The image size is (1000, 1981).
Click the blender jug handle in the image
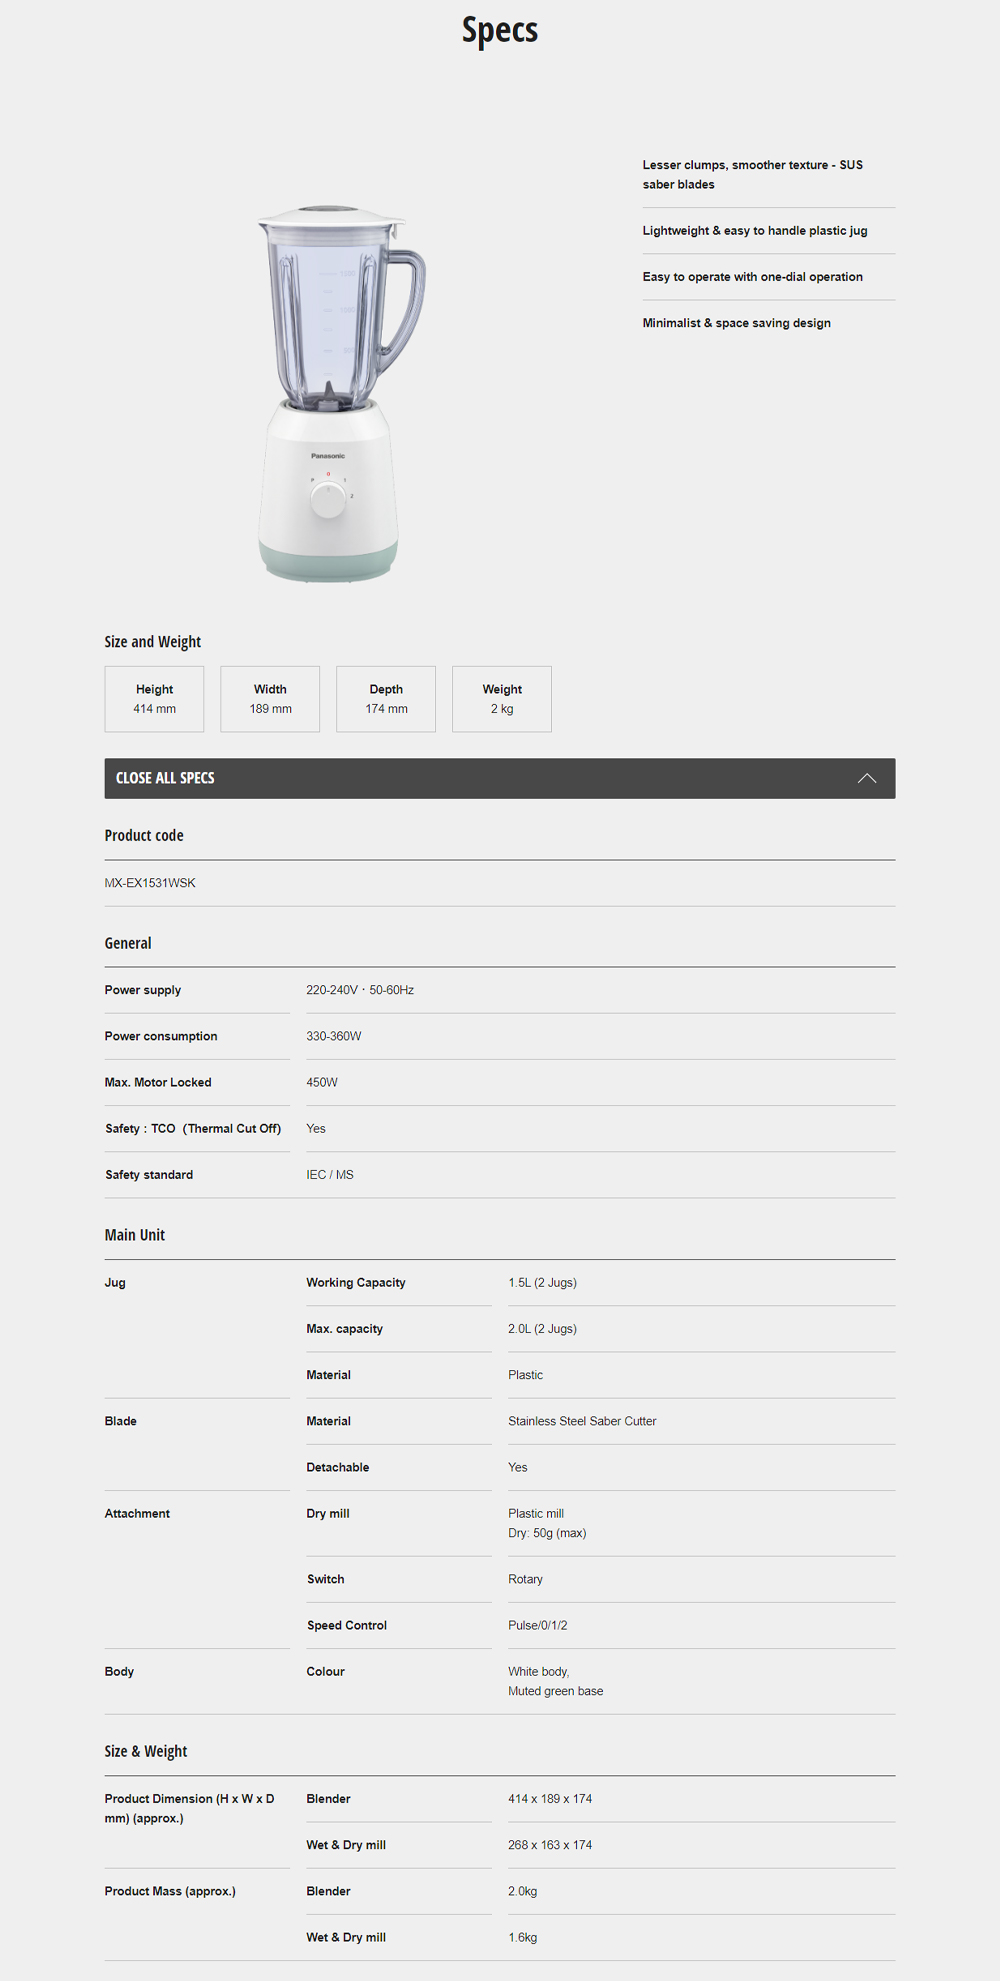click(x=406, y=300)
